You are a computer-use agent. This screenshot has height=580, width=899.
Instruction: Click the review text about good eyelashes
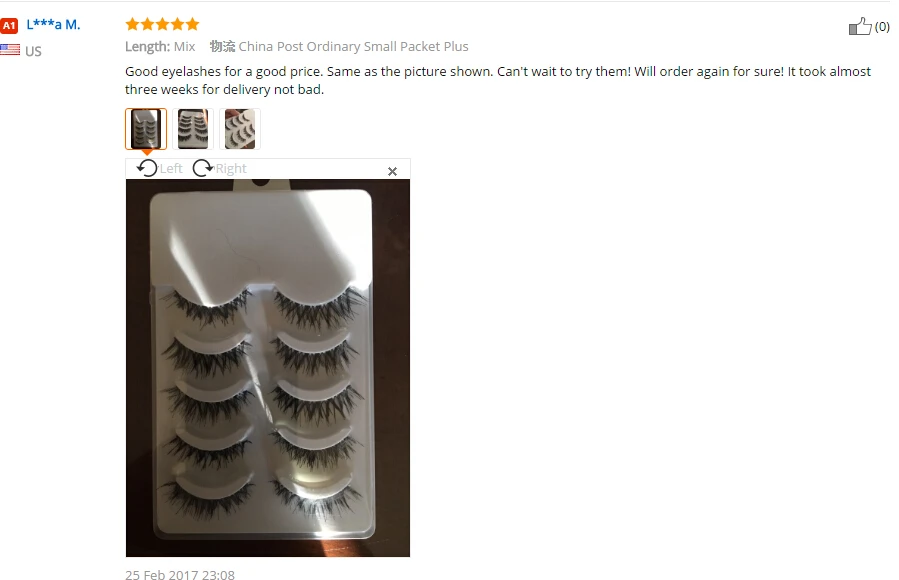[x=498, y=80]
